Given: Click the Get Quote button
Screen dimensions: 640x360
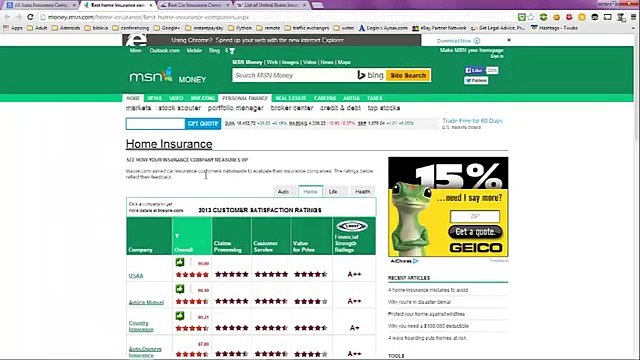Looking at the screenshot, I should (x=203, y=124).
